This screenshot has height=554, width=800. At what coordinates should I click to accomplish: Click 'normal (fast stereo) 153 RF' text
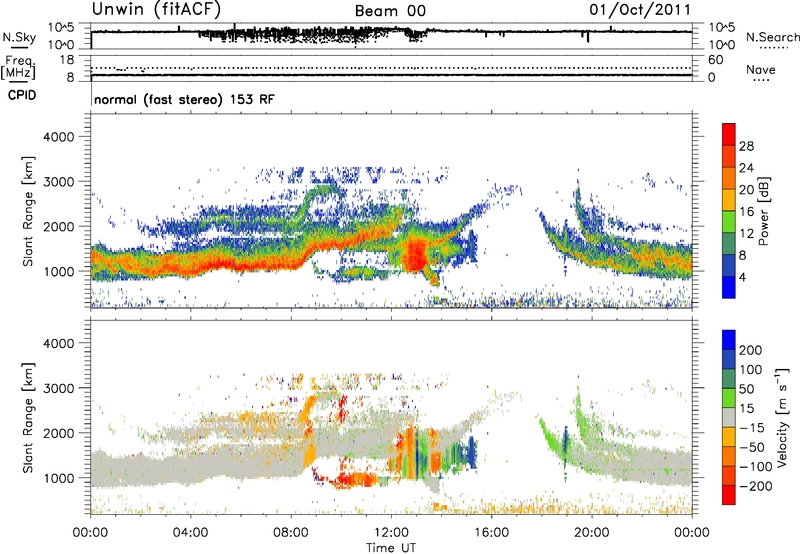click(184, 99)
